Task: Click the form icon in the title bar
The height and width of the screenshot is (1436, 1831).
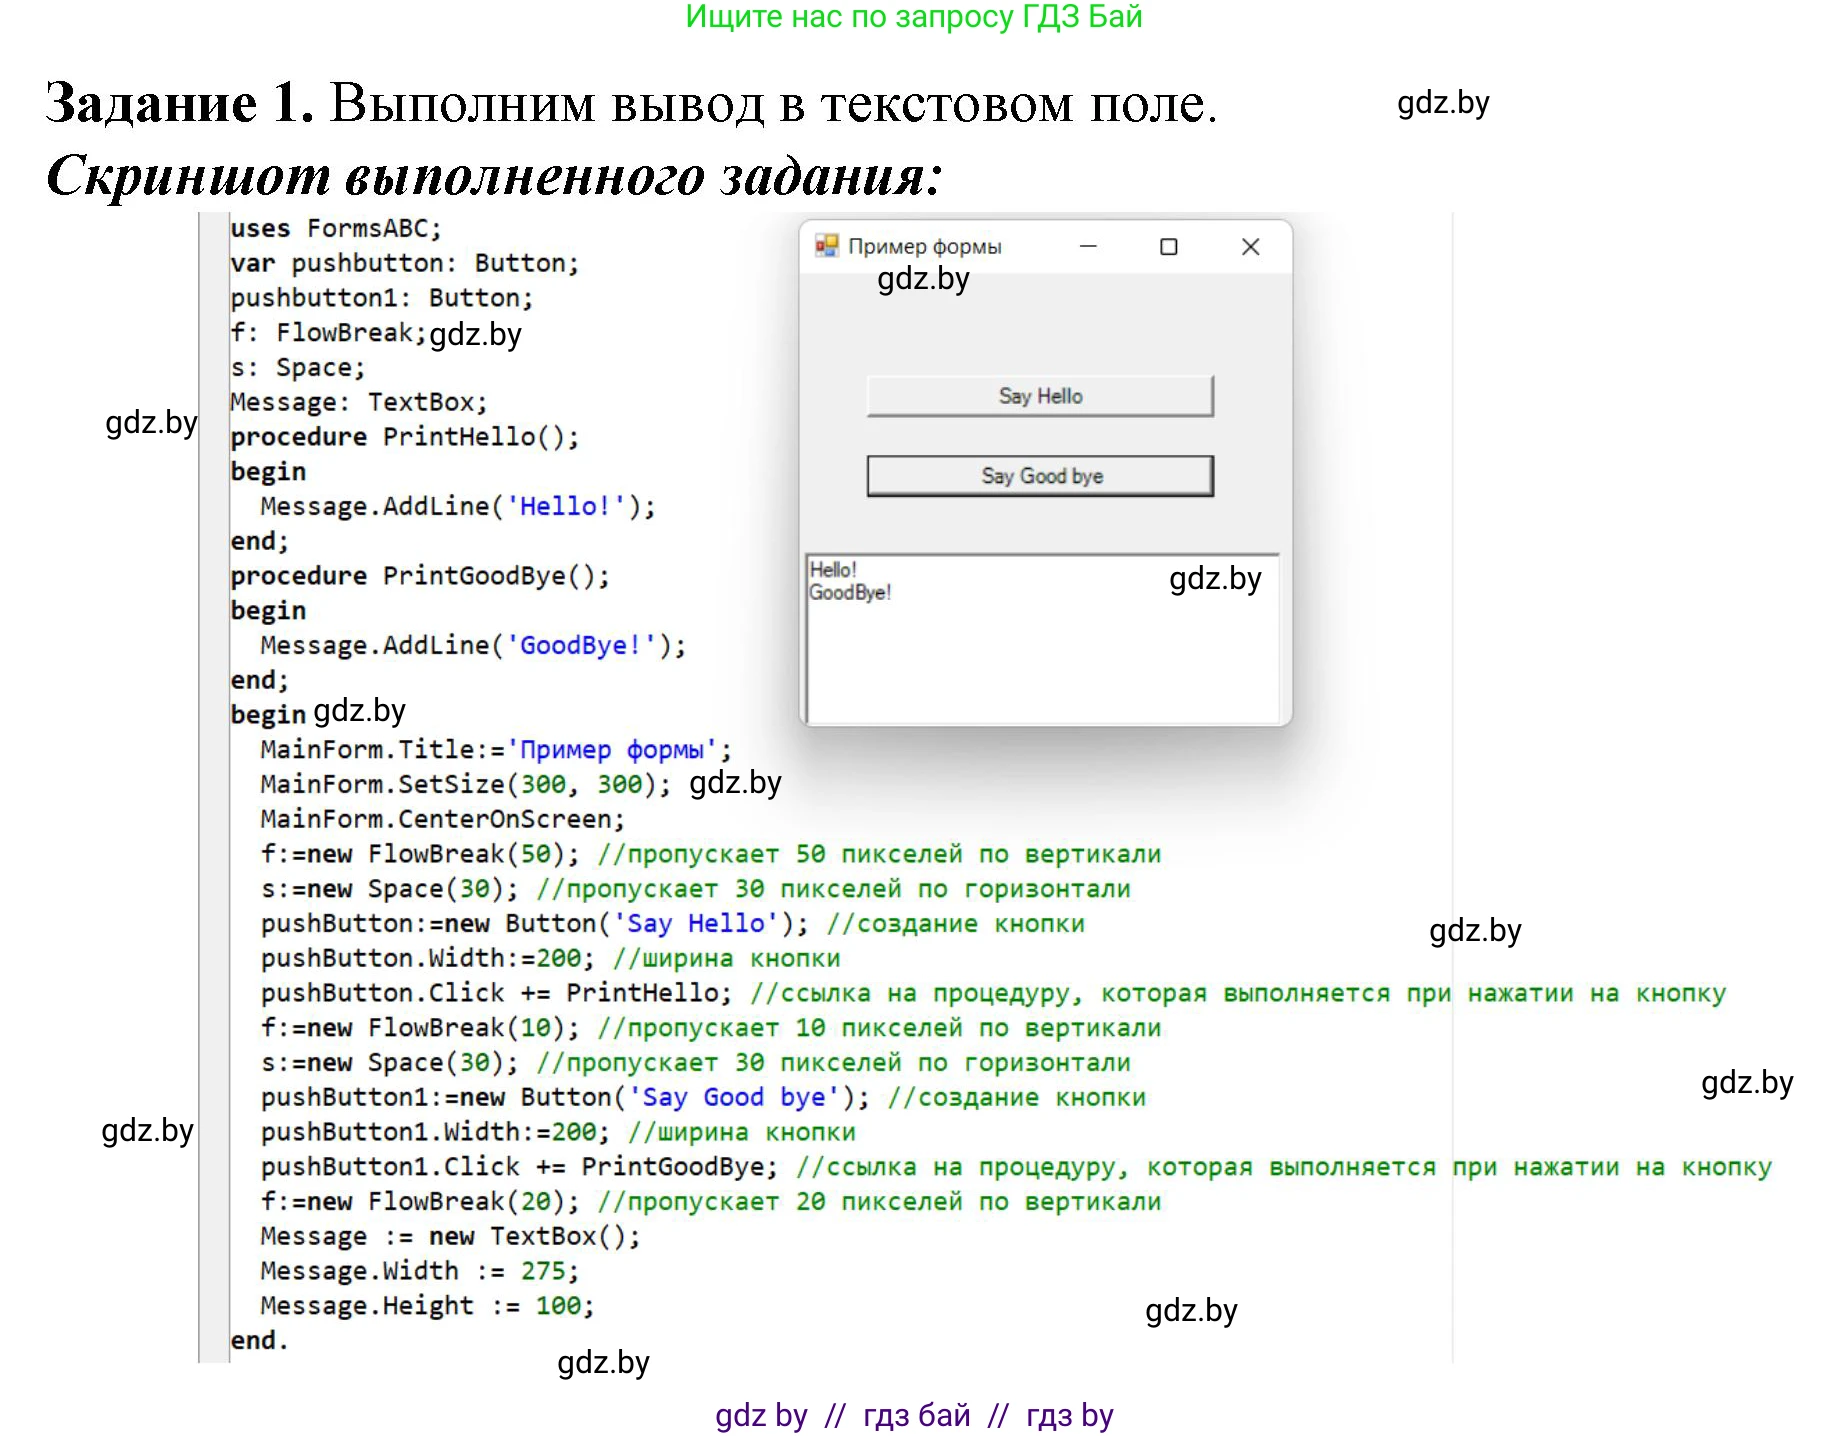Action: [826, 246]
